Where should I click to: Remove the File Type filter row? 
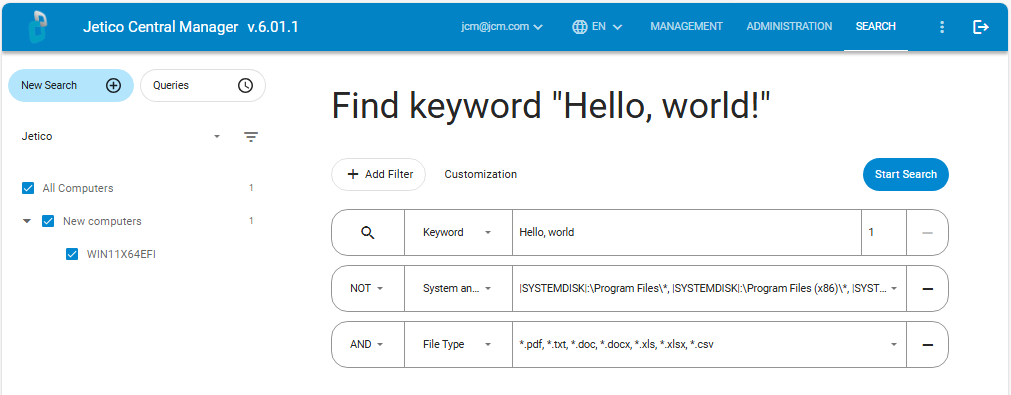pos(928,345)
